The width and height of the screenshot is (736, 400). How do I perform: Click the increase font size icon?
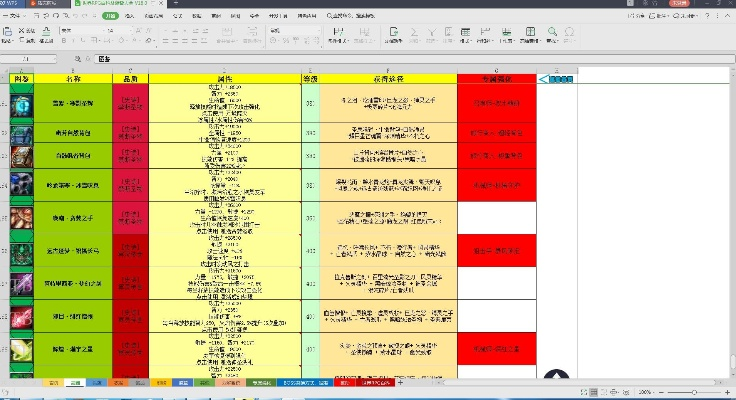[x=138, y=30]
